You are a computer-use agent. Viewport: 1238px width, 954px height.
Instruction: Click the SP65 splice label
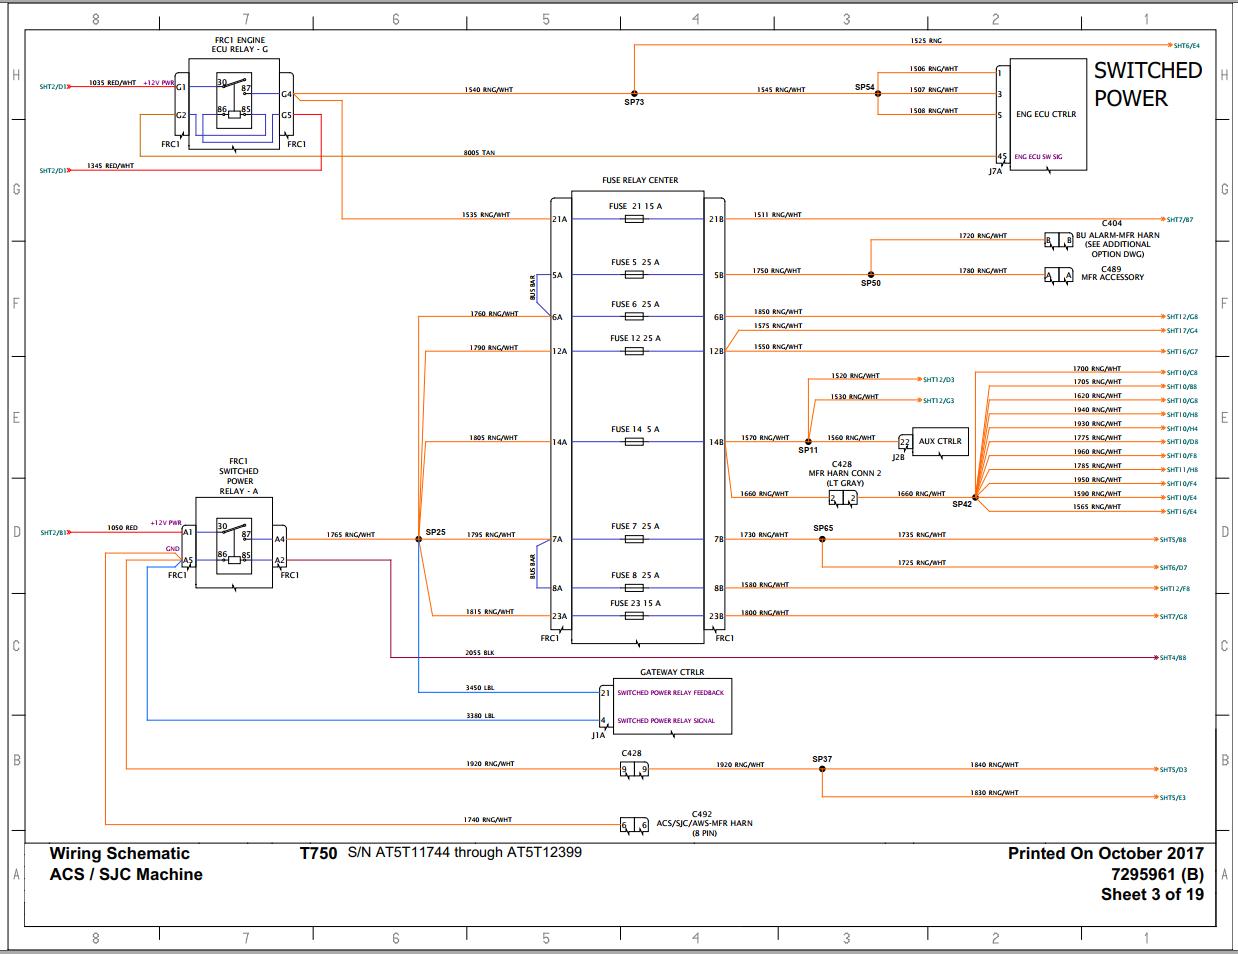coord(823,527)
